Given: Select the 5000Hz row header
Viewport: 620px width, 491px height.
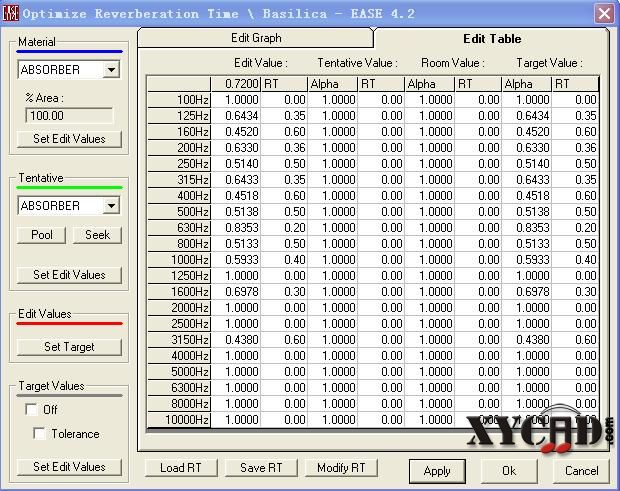Looking at the screenshot, I should [179, 372].
